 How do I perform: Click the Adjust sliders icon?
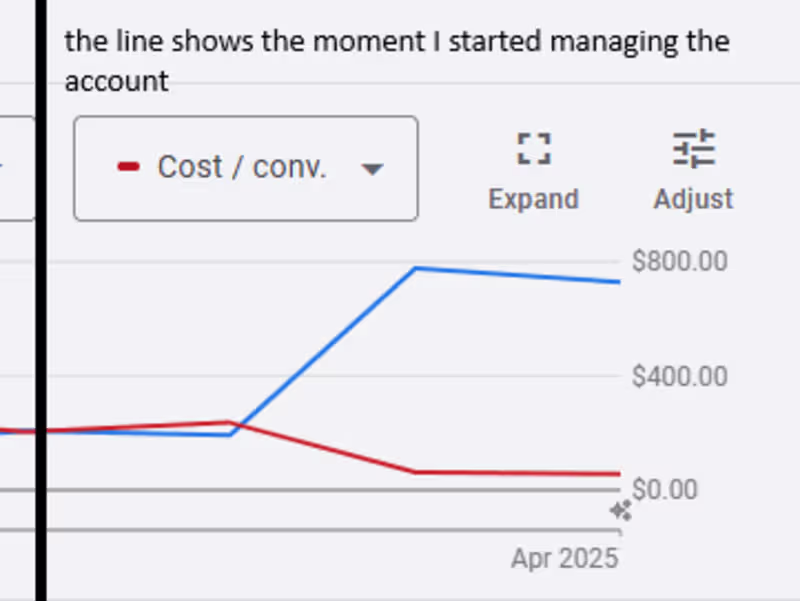coord(693,150)
